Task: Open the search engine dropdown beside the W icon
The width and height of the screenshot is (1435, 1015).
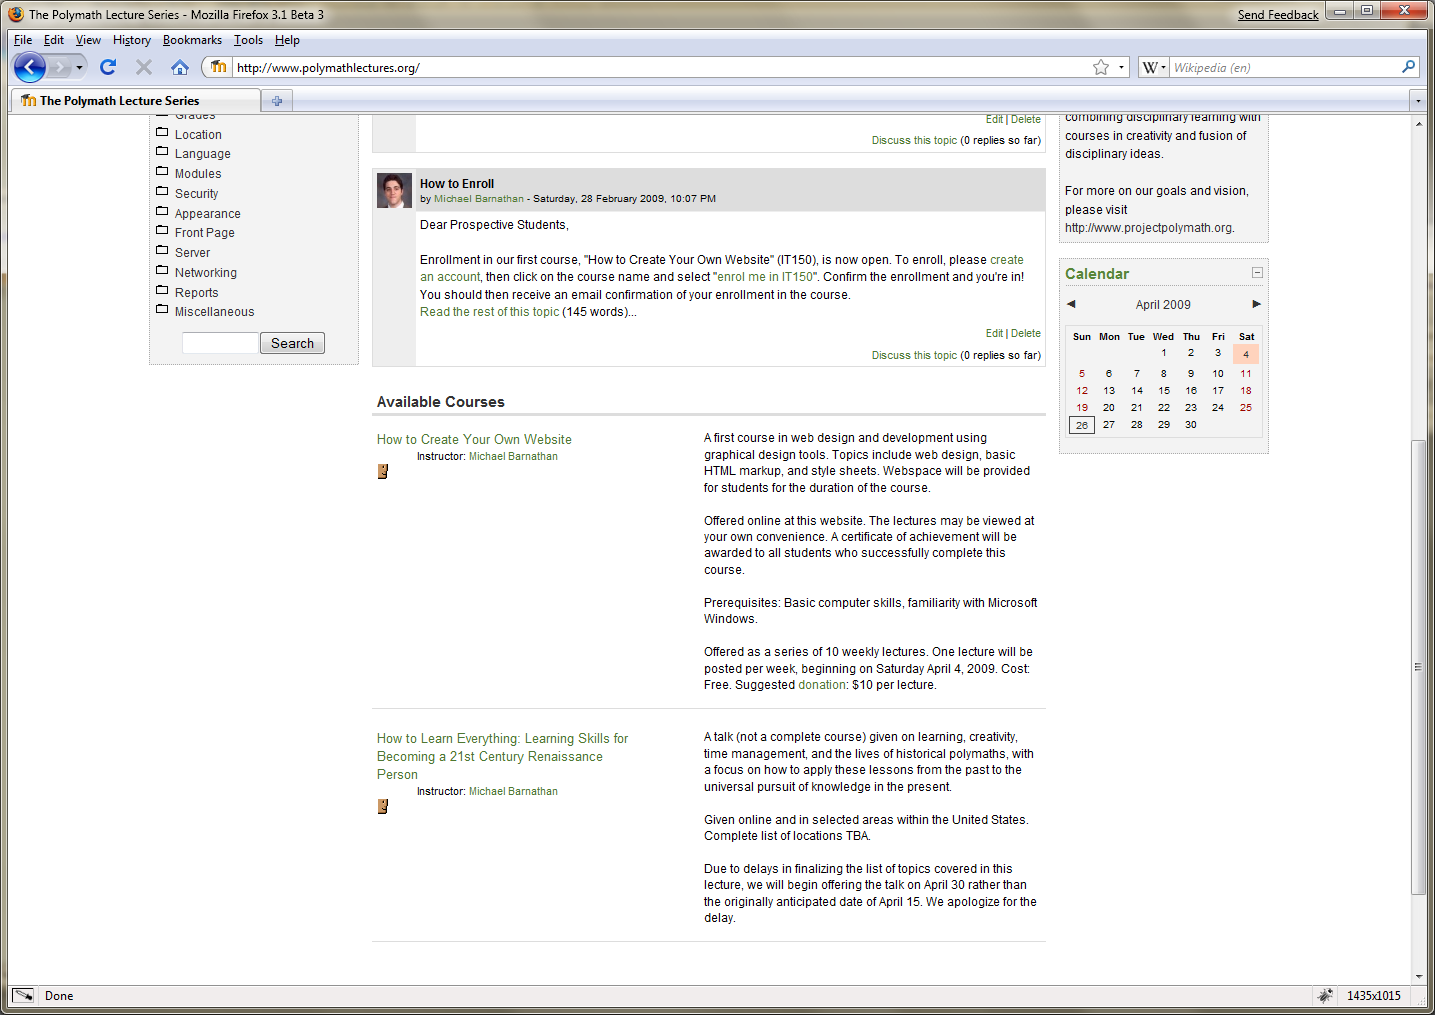Action: (1163, 68)
